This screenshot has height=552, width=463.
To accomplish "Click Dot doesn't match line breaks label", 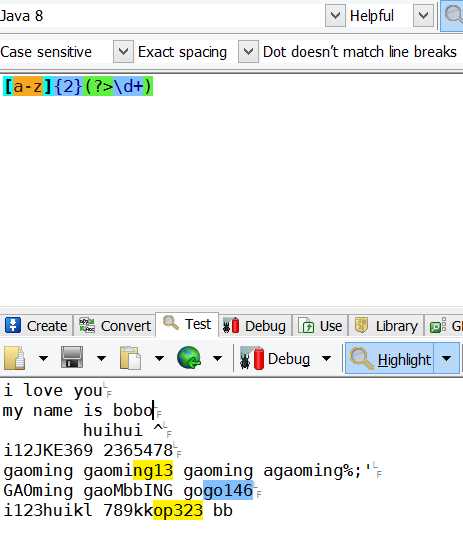I will click(359, 52).
